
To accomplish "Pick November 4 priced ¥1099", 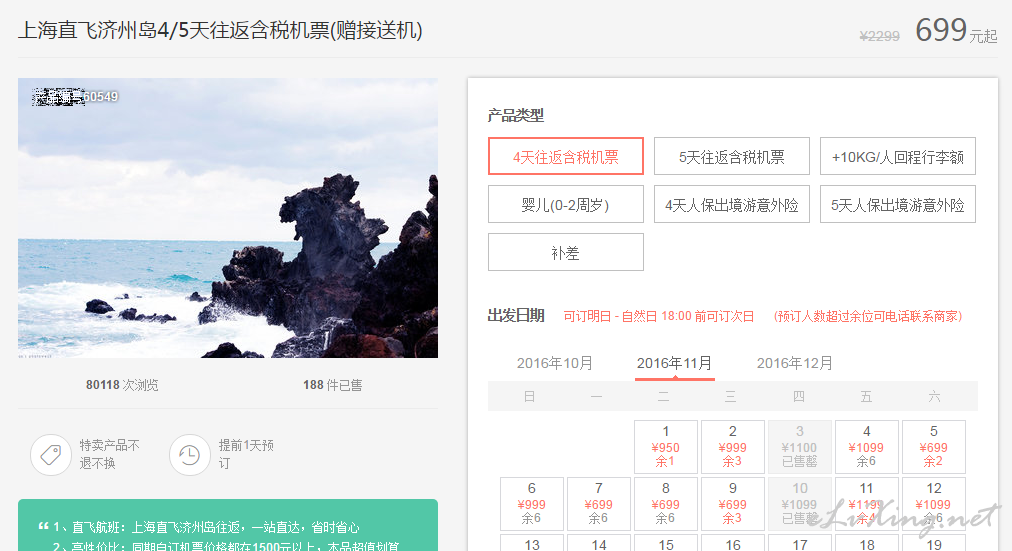I will point(867,446).
